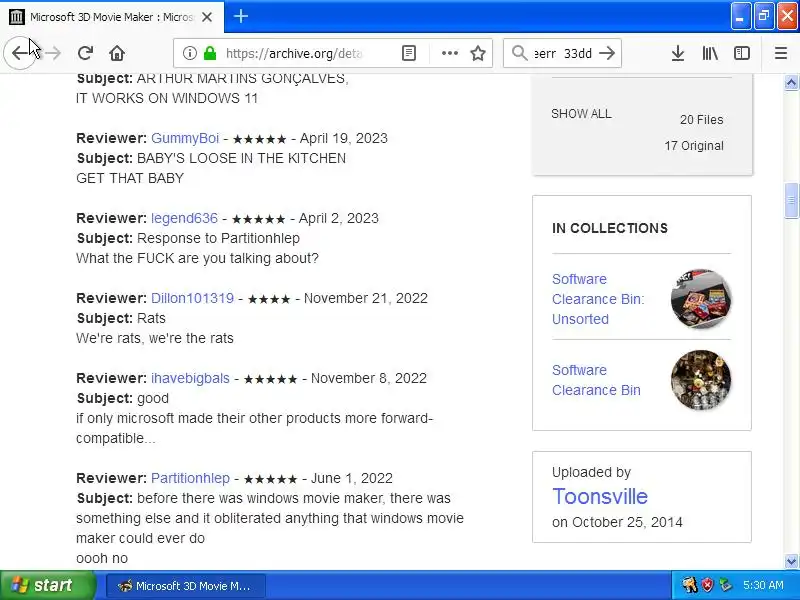The width and height of the screenshot is (800, 600).
Task: Click the four-star rating beside Dillon101319
Action: tap(269, 299)
